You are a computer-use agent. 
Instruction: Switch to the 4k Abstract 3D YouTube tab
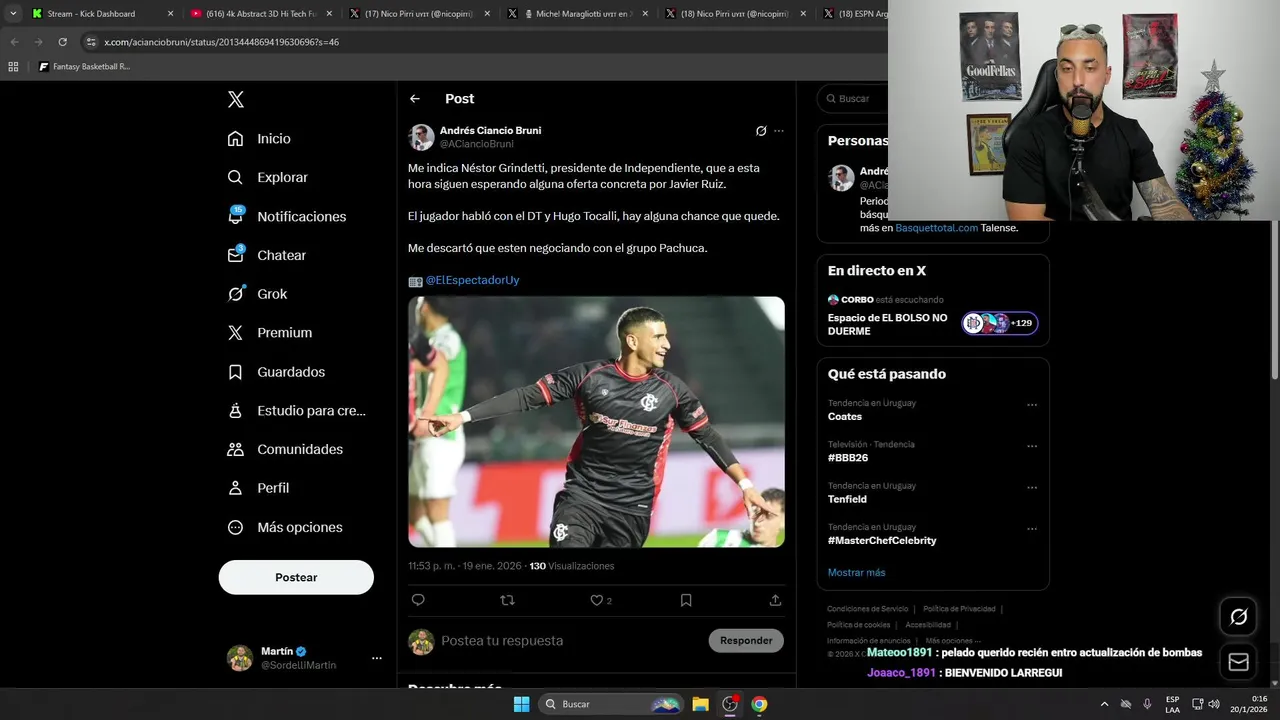click(x=261, y=14)
